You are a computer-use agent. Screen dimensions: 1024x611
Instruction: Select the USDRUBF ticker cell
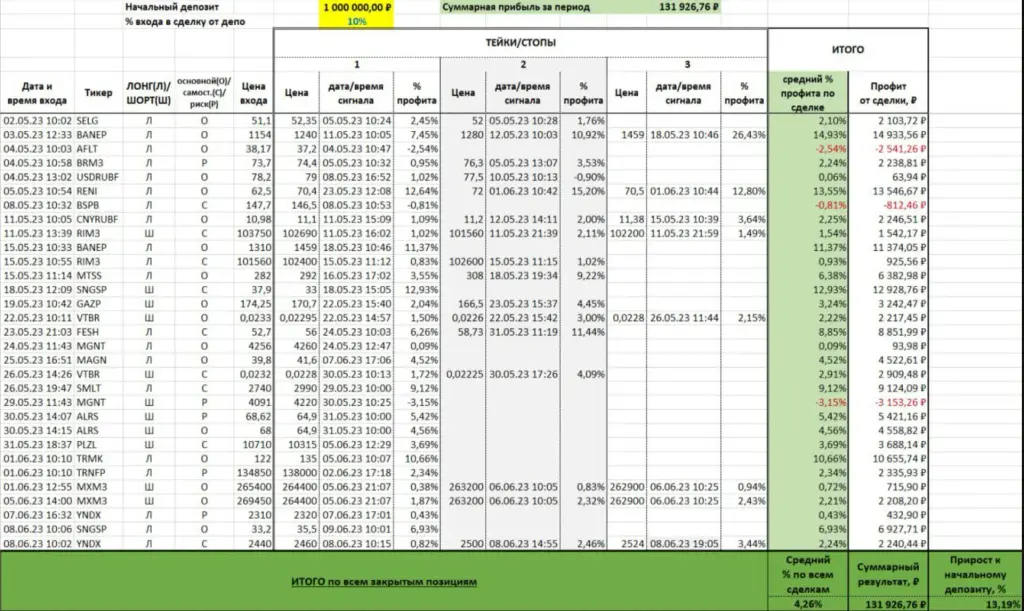point(97,177)
